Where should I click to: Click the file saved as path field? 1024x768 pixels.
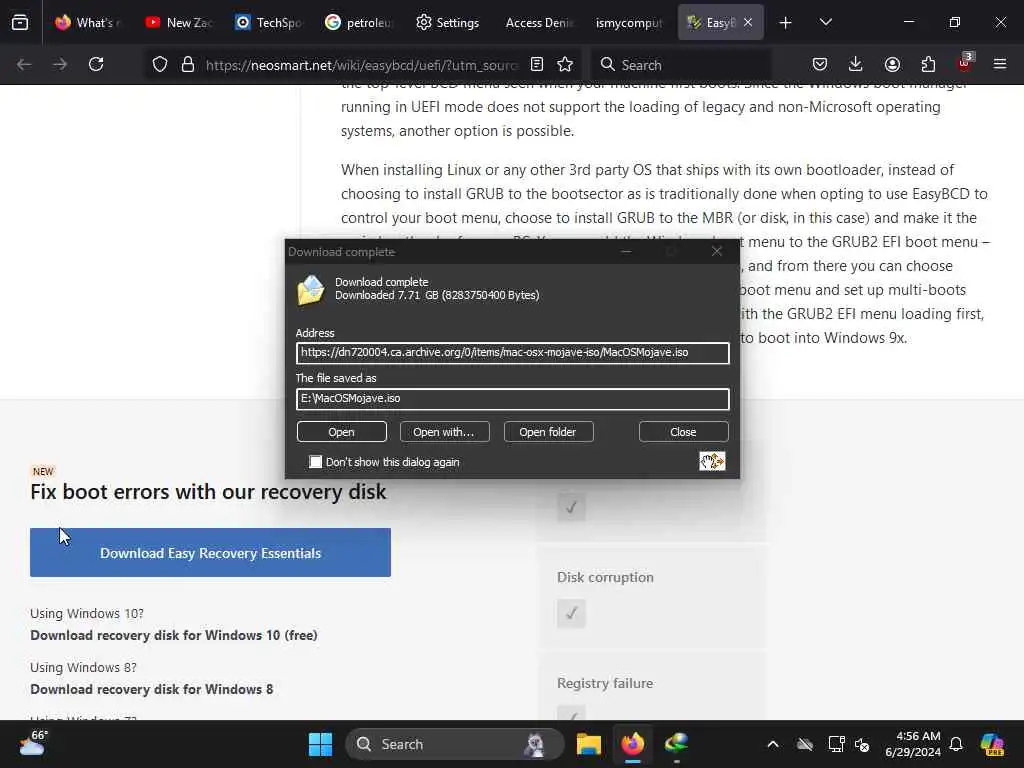[x=513, y=399]
